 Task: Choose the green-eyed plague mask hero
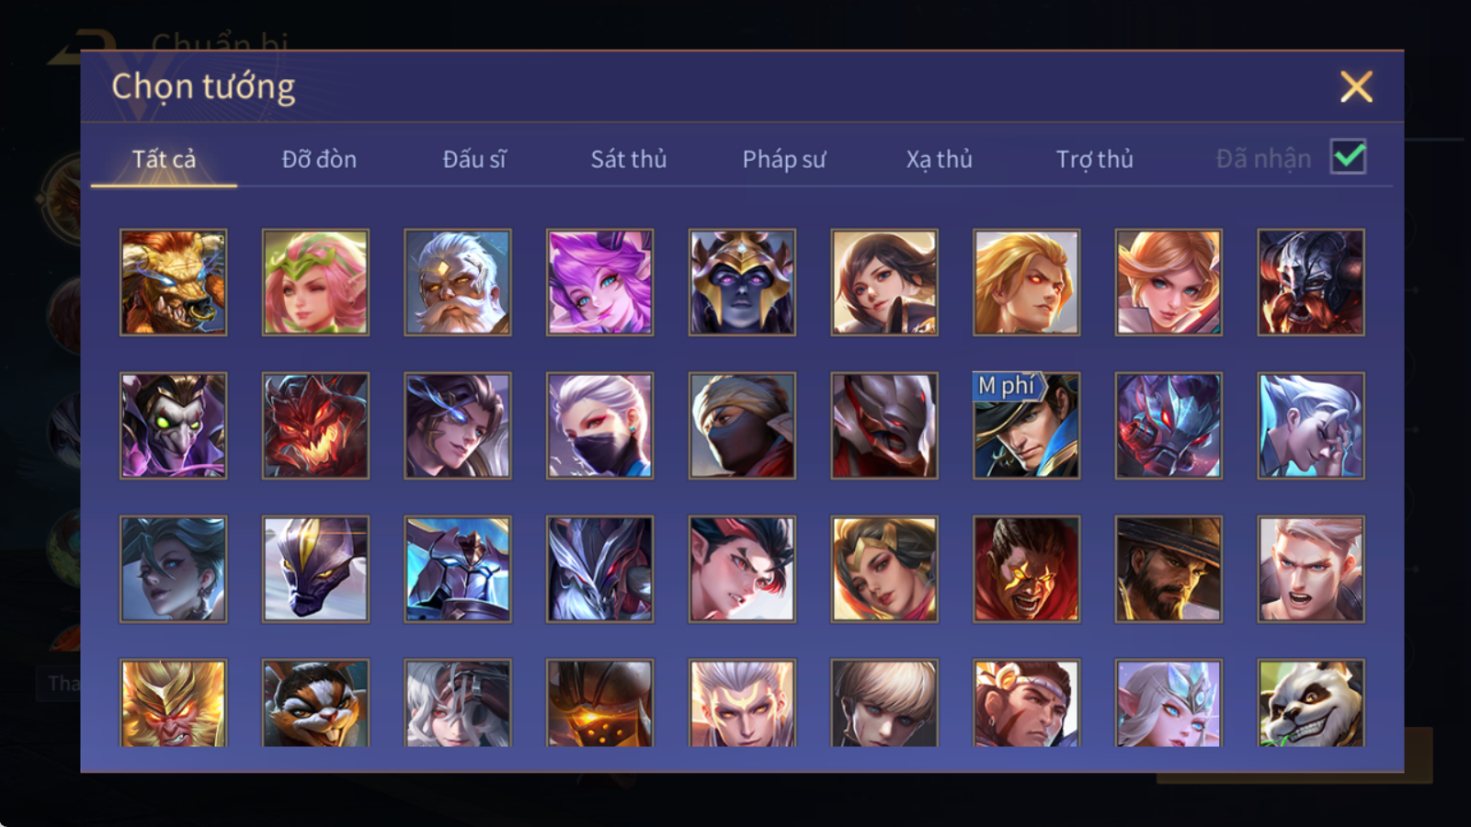coord(173,425)
